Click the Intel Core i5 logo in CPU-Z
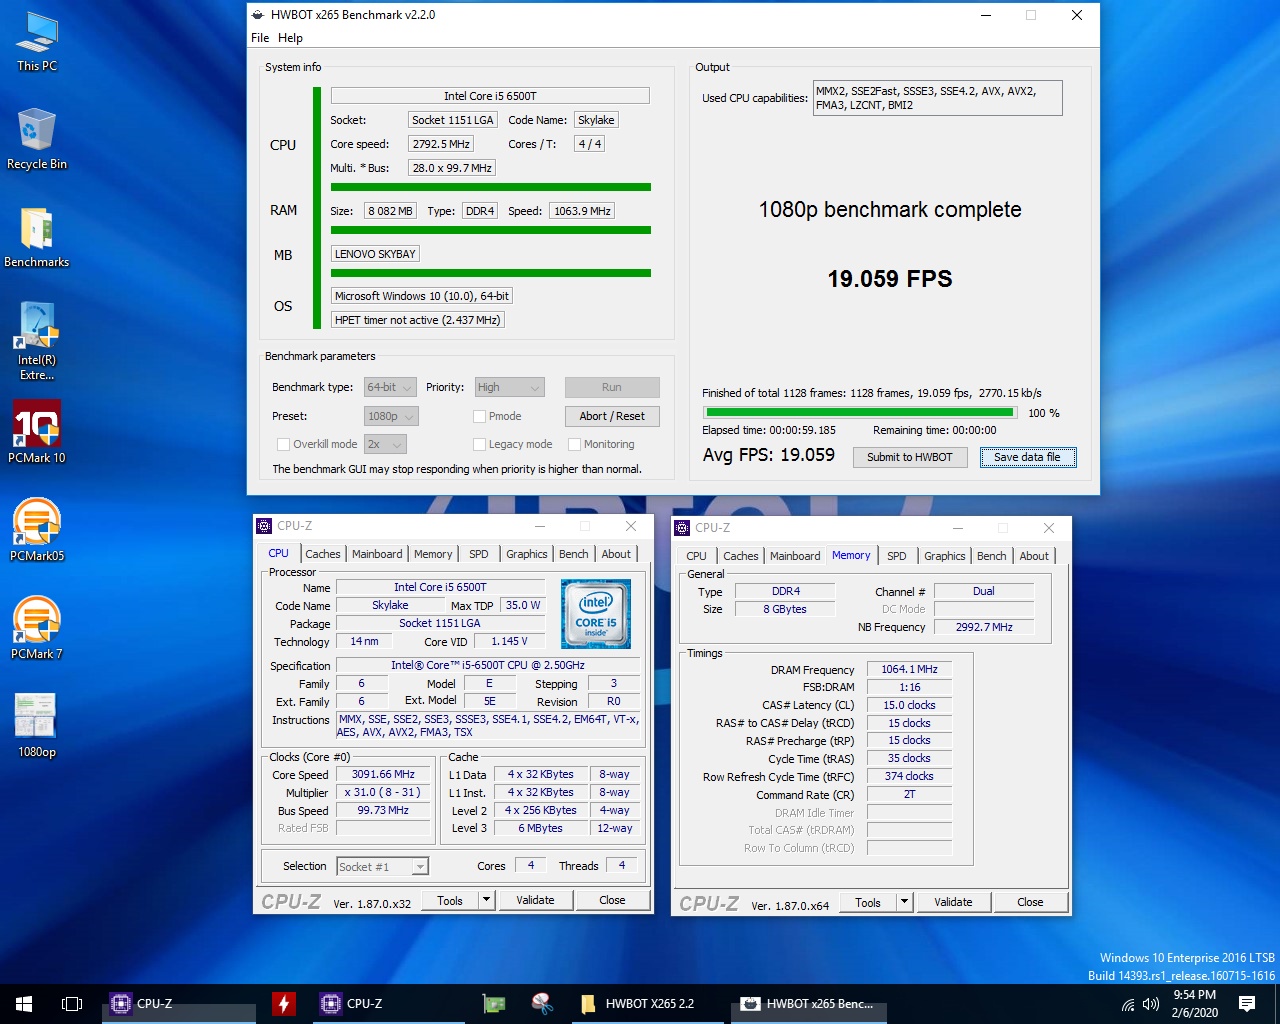Viewport: 1280px width, 1024px height. [x=596, y=614]
